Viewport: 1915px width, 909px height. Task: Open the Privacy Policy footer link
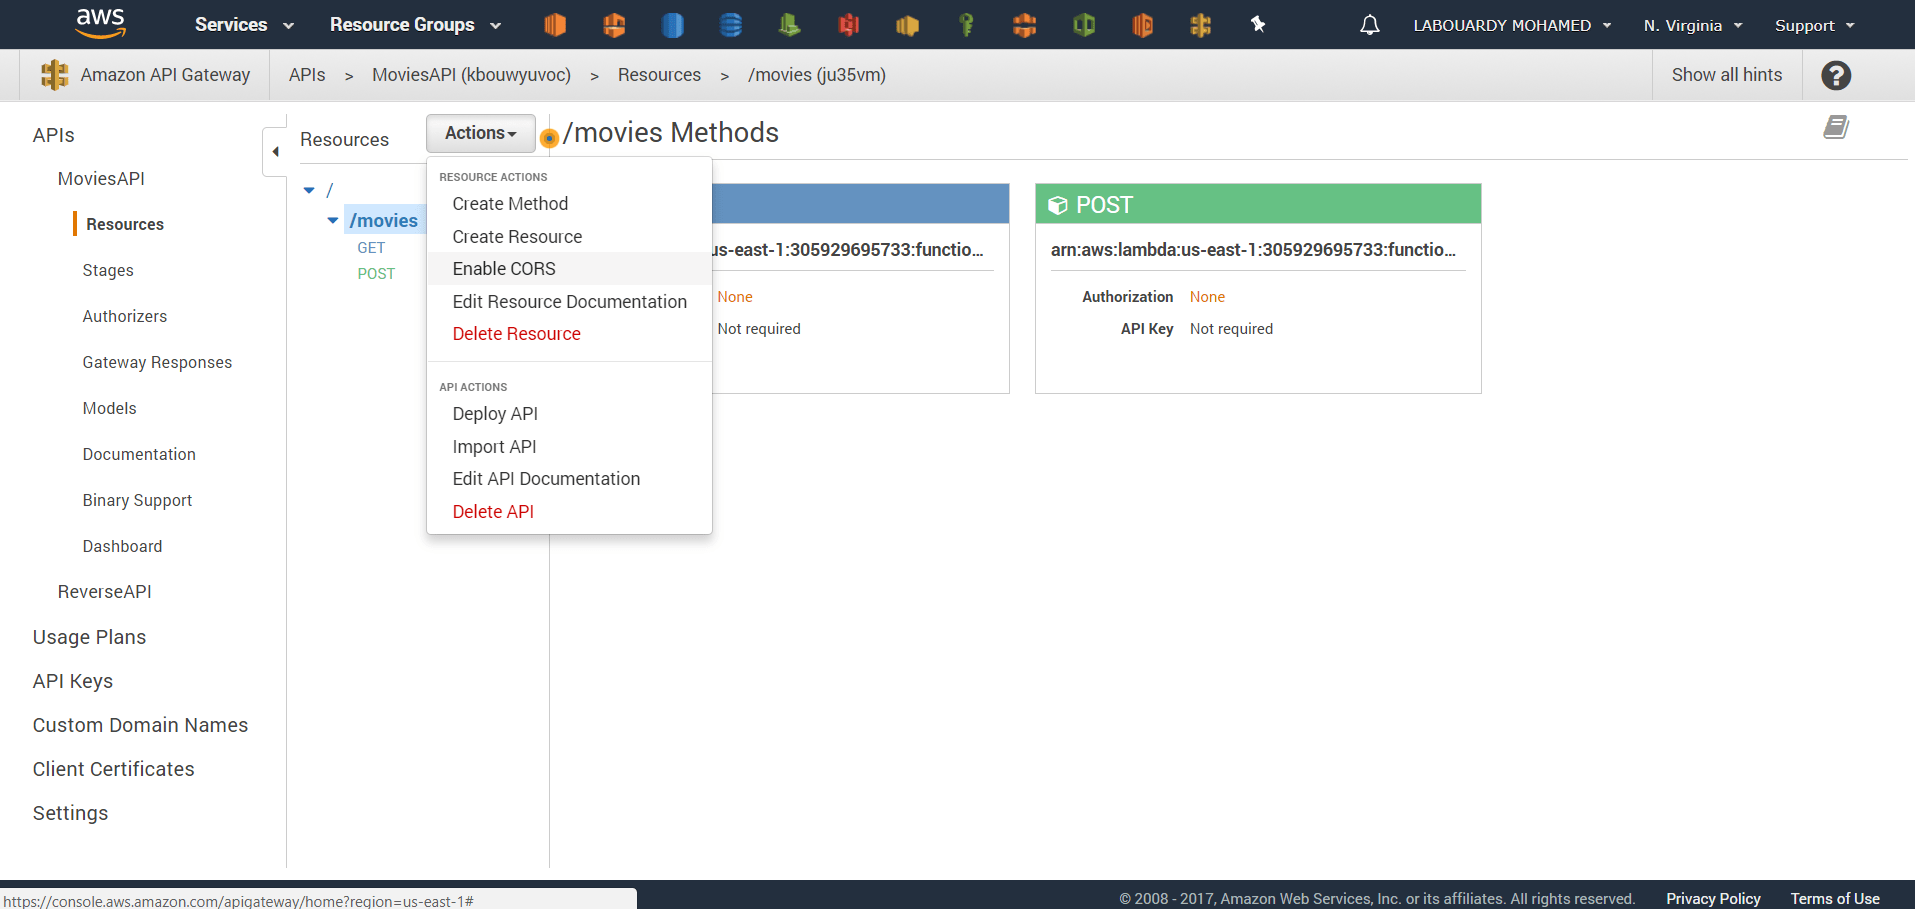(x=1713, y=899)
